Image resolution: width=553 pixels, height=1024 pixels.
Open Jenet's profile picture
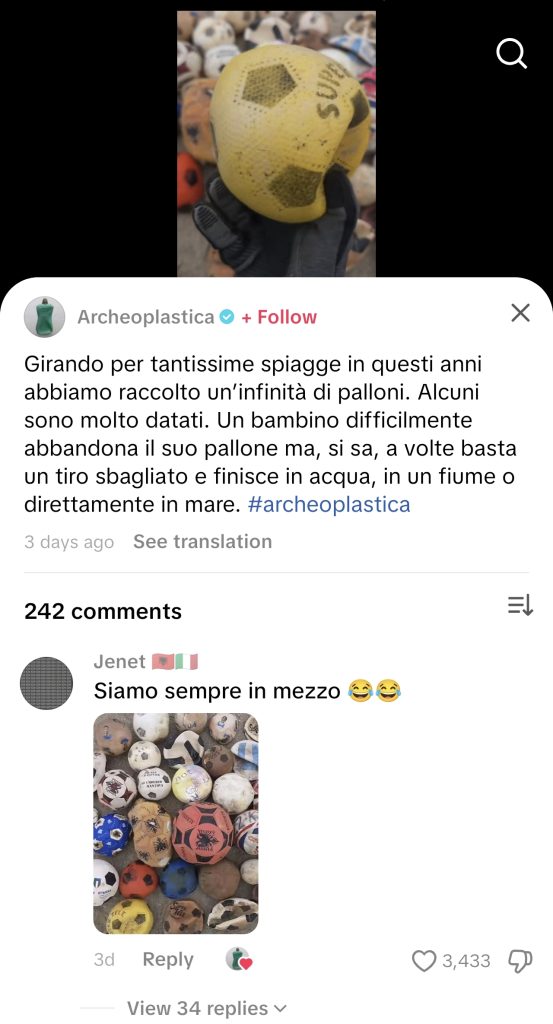46,683
